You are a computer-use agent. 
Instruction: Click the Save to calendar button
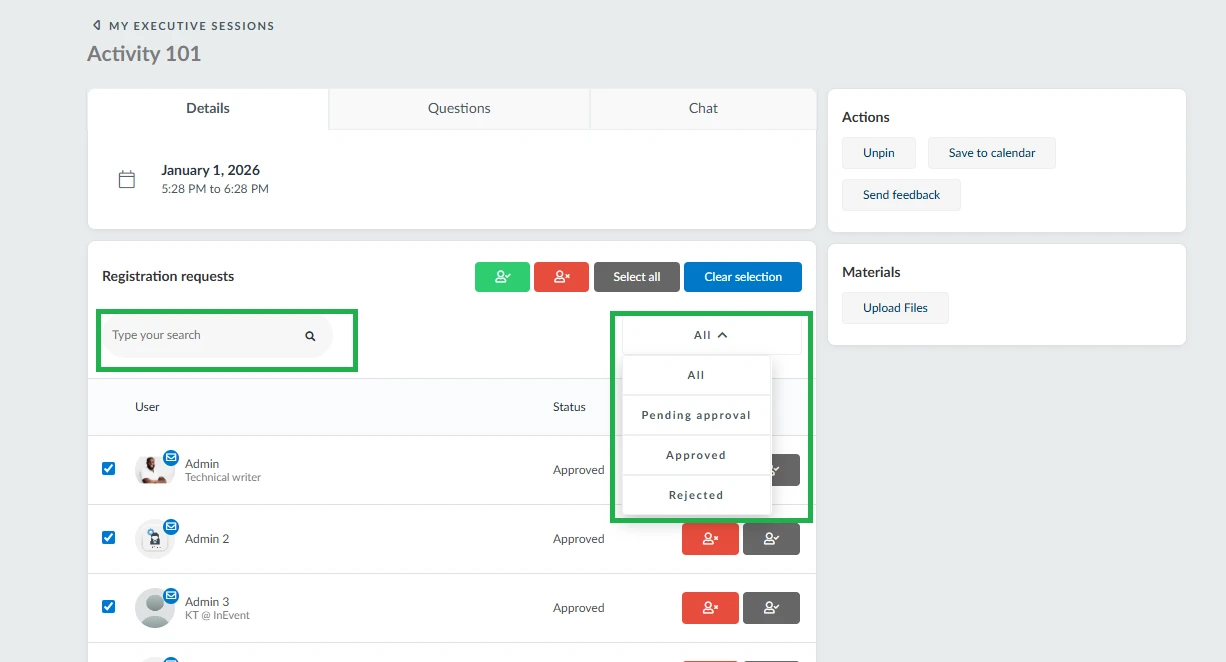tap(991, 153)
